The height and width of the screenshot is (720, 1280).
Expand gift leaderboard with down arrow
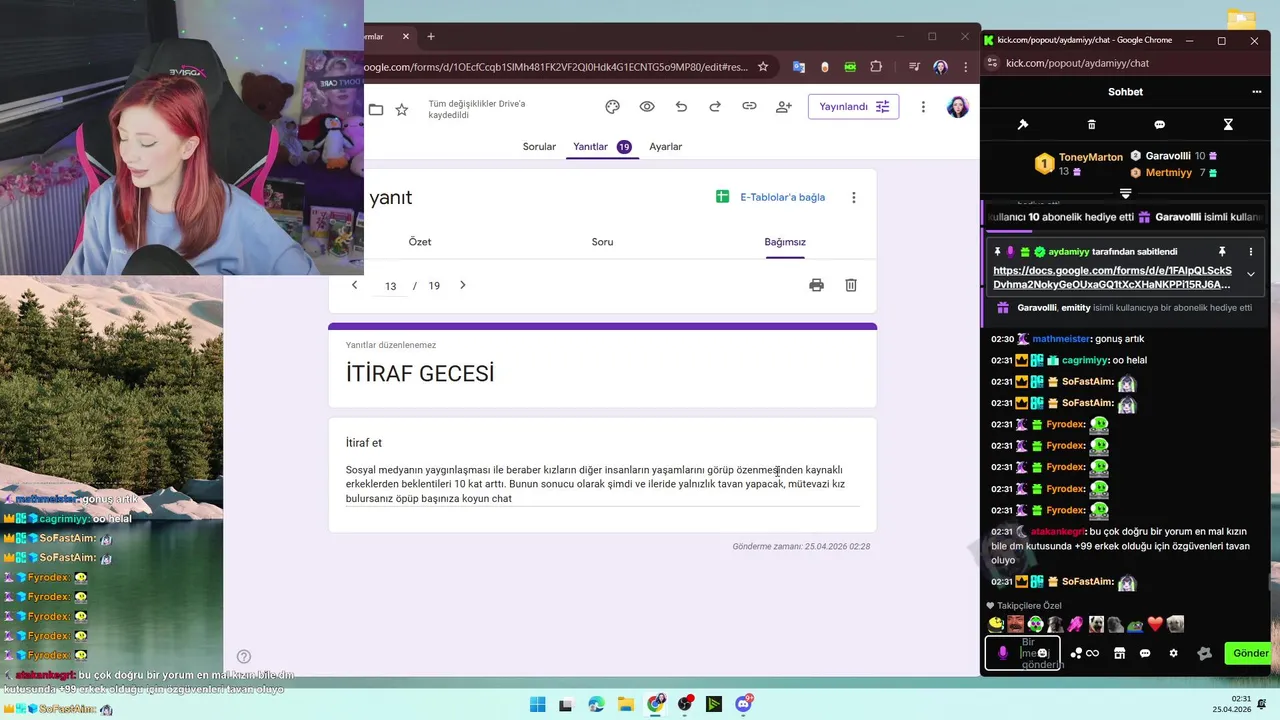click(1125, 193)
